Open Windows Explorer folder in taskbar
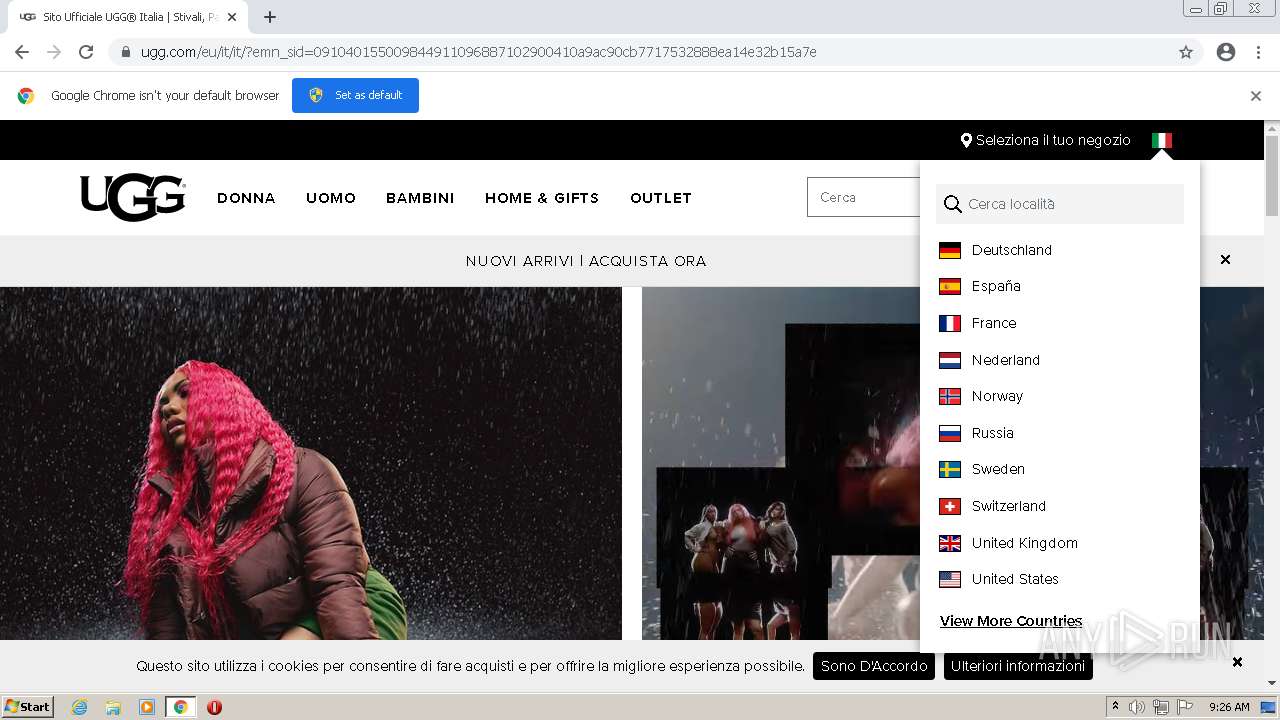1280x720 pixels. (x=113, y=707)
